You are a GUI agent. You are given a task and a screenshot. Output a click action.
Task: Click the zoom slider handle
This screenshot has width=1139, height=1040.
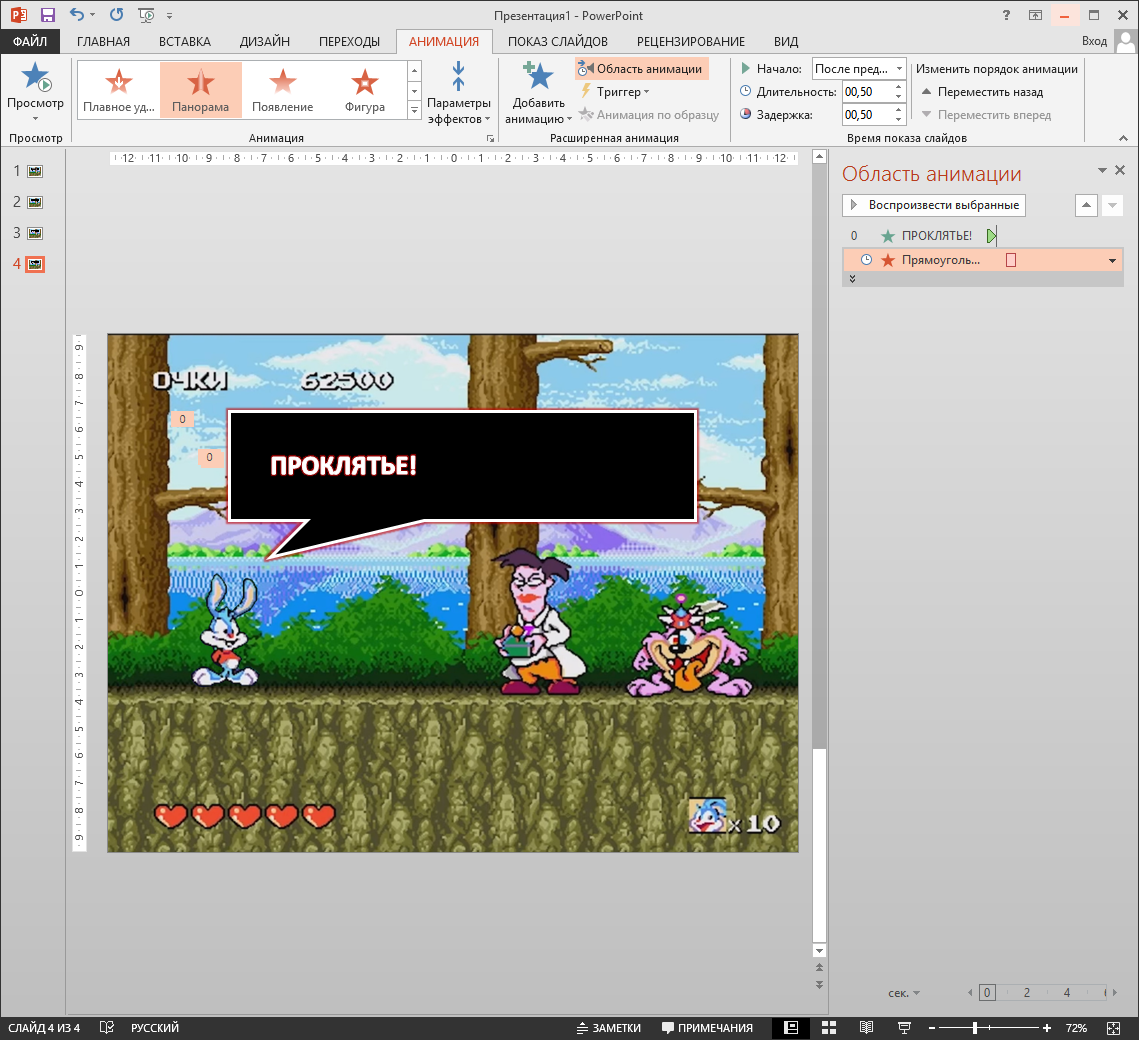pos(975,1028)
